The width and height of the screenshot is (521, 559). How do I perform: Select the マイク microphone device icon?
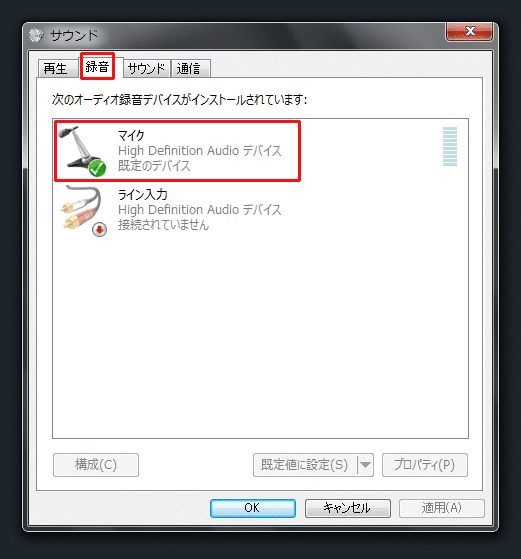[82, 150]
